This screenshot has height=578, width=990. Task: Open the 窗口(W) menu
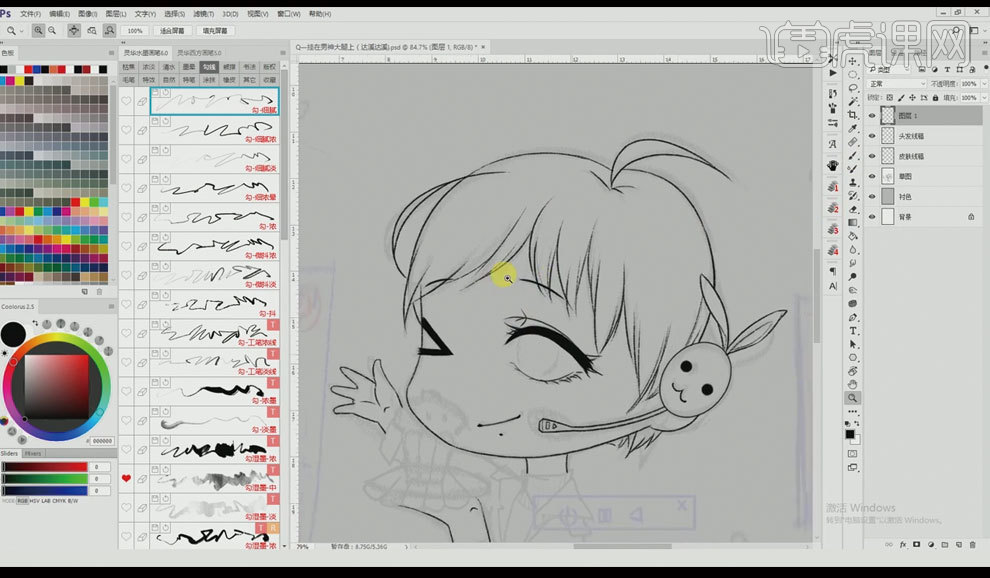[289, 13]
